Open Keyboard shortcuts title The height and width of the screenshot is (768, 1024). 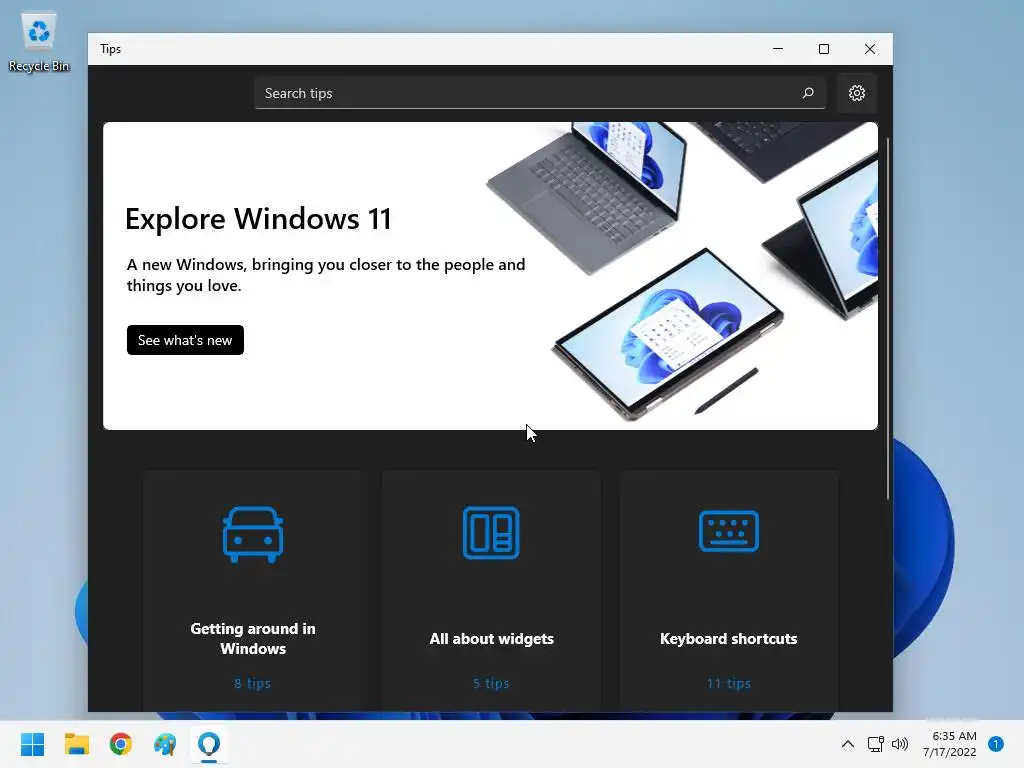tap(728, 638)
